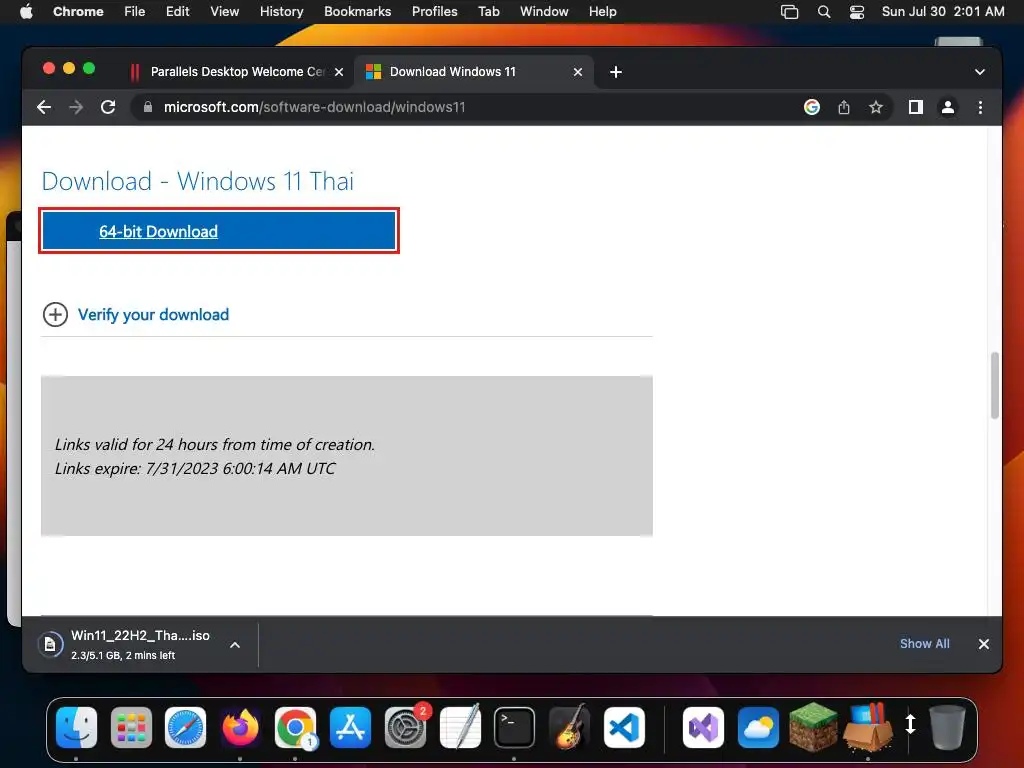This screenshot has width=1024, height=768.
Task: Open the Edit menu
Action: [x=177, y=11]
